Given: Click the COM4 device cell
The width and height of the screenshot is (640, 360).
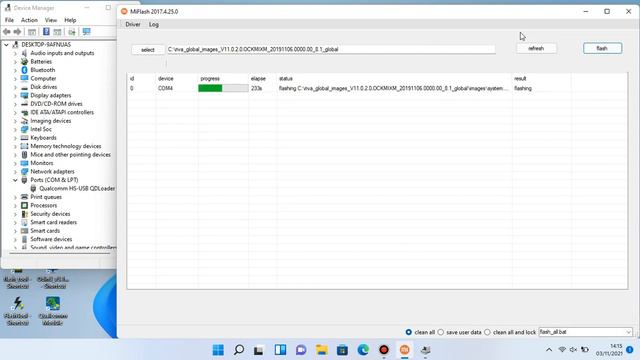Looking at the screenshot, I should click(x=165, y=88).
